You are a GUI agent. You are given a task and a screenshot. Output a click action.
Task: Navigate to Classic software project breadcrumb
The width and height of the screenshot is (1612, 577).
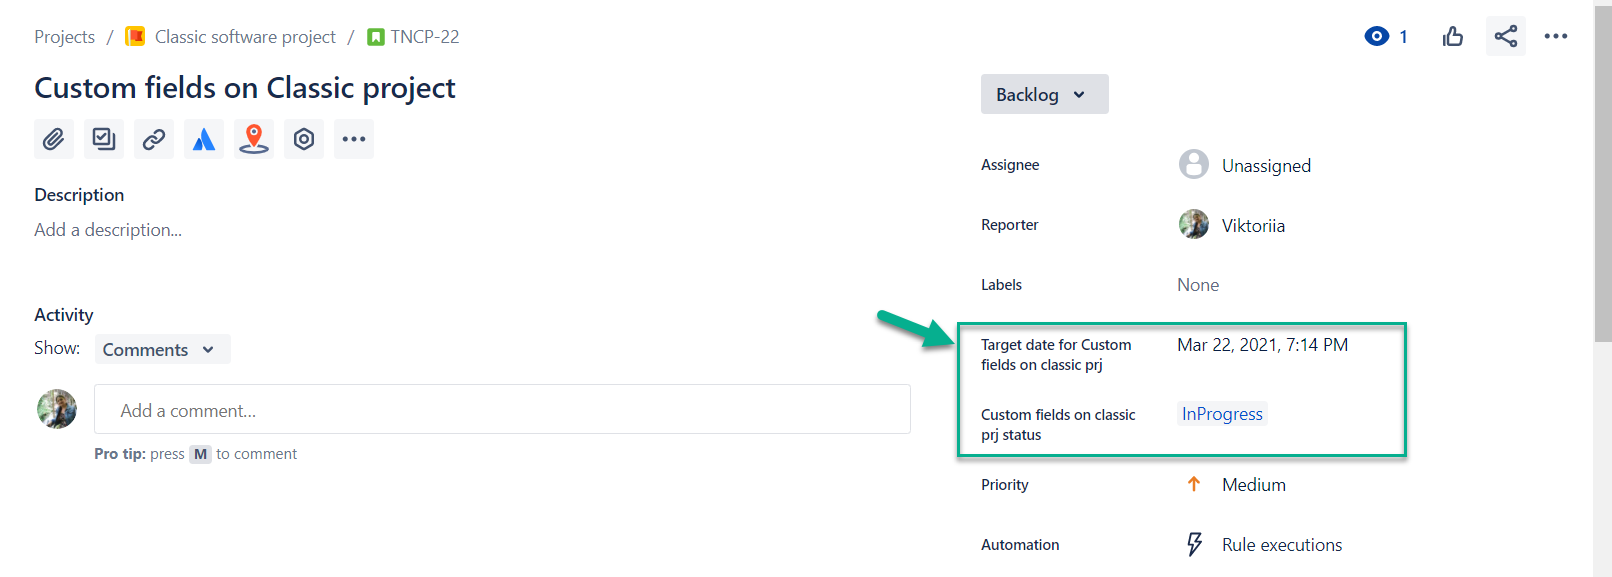tap(245, 36)
